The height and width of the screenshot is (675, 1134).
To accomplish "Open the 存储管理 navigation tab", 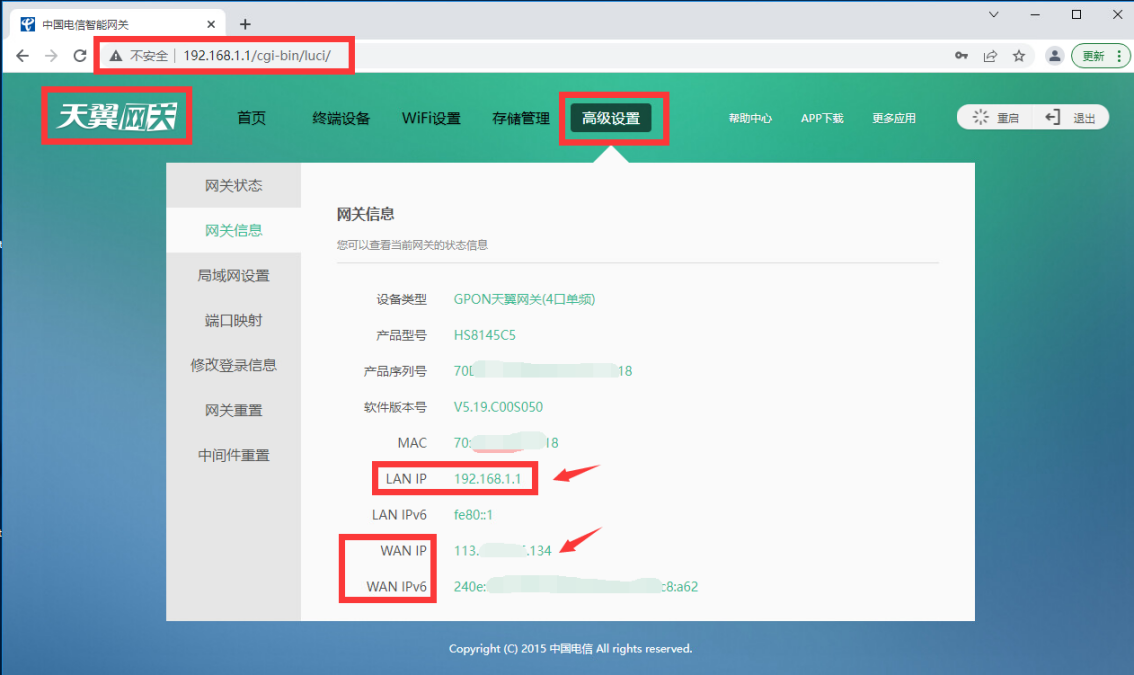I will [x=521, y=118].
